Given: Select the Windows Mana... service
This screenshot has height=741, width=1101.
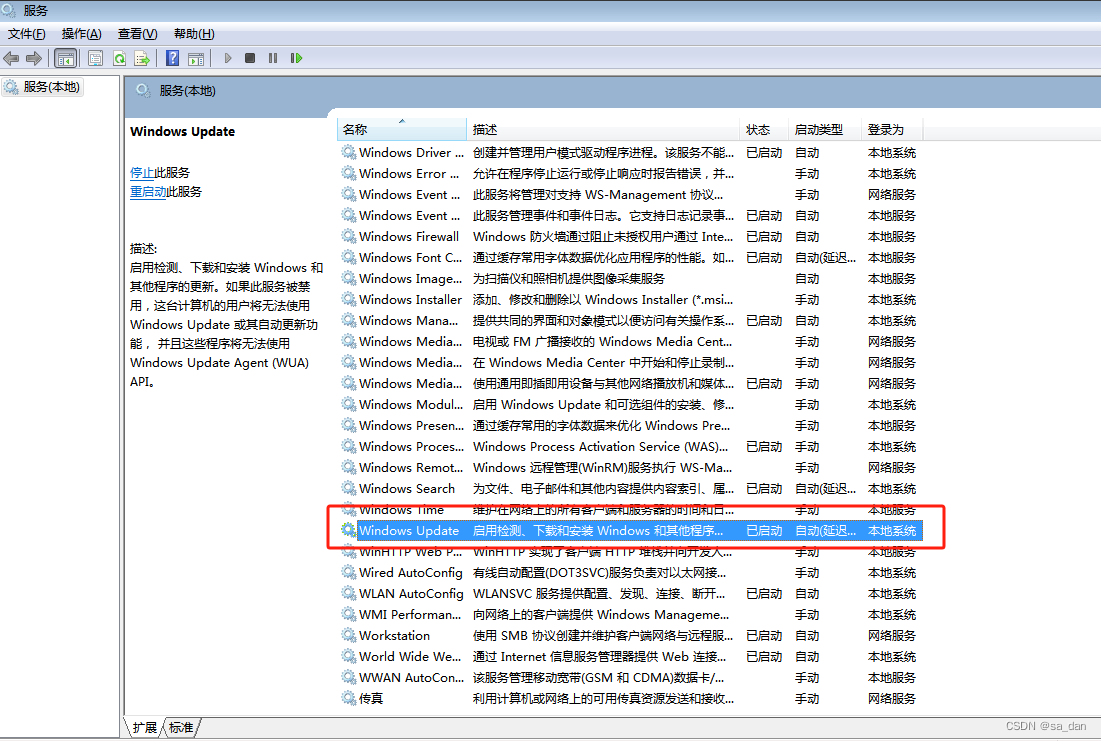Looking at the screenshot, I should pos(630,320).
